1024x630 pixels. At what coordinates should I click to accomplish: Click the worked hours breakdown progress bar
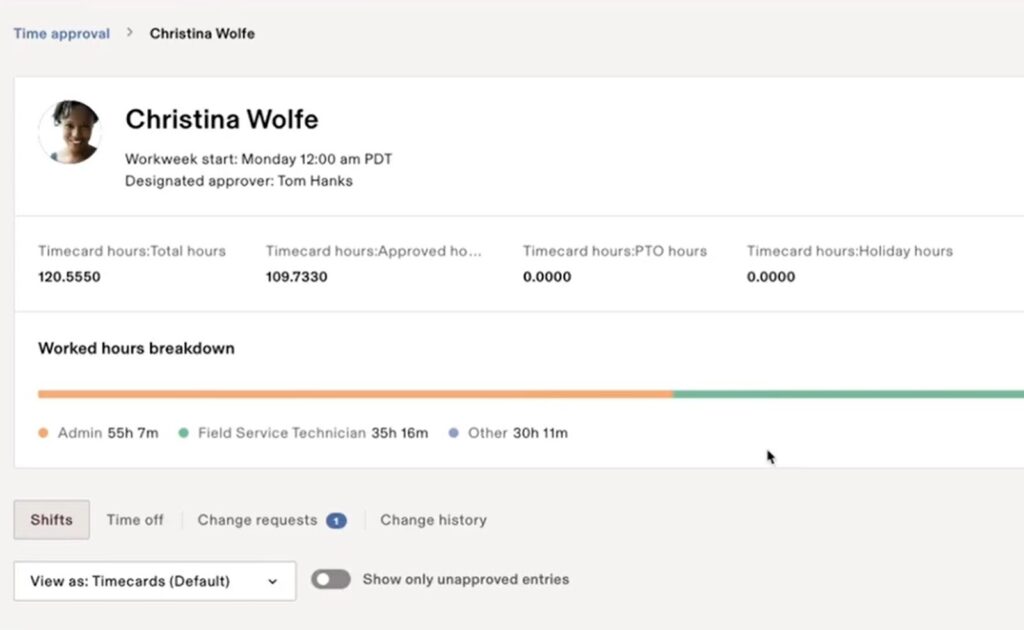500,393
